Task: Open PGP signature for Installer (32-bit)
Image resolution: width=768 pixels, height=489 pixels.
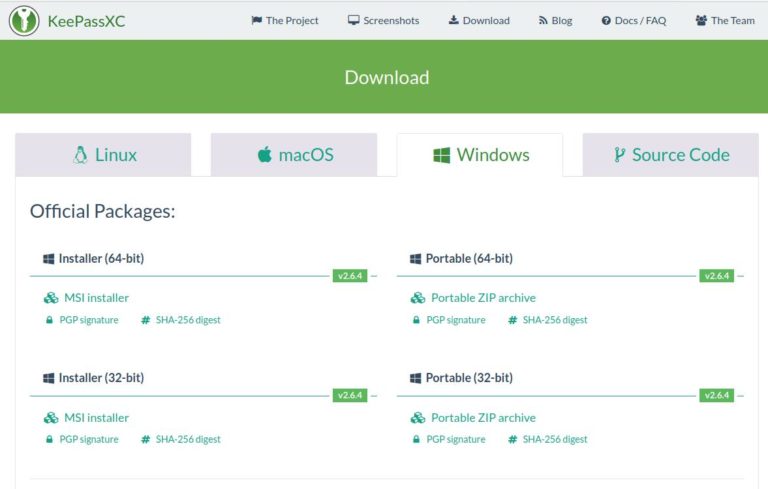Action: (89, 440)
